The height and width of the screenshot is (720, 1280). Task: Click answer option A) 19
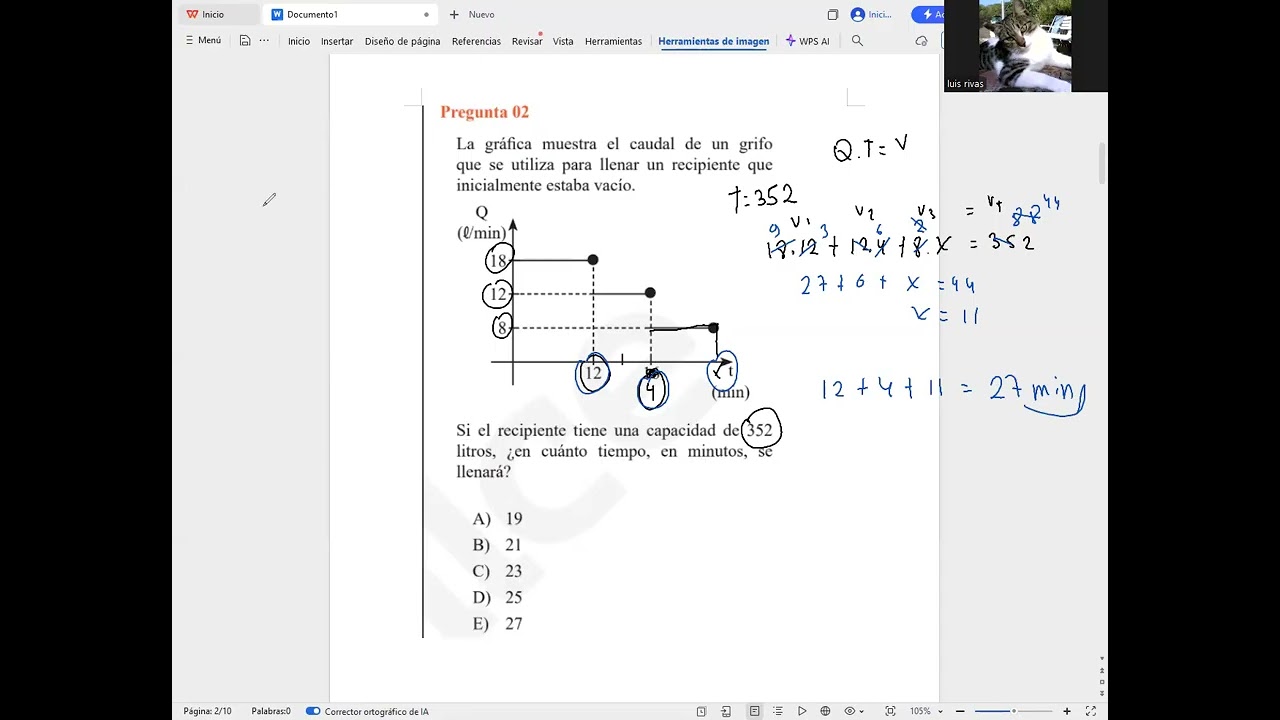(497, 519)
